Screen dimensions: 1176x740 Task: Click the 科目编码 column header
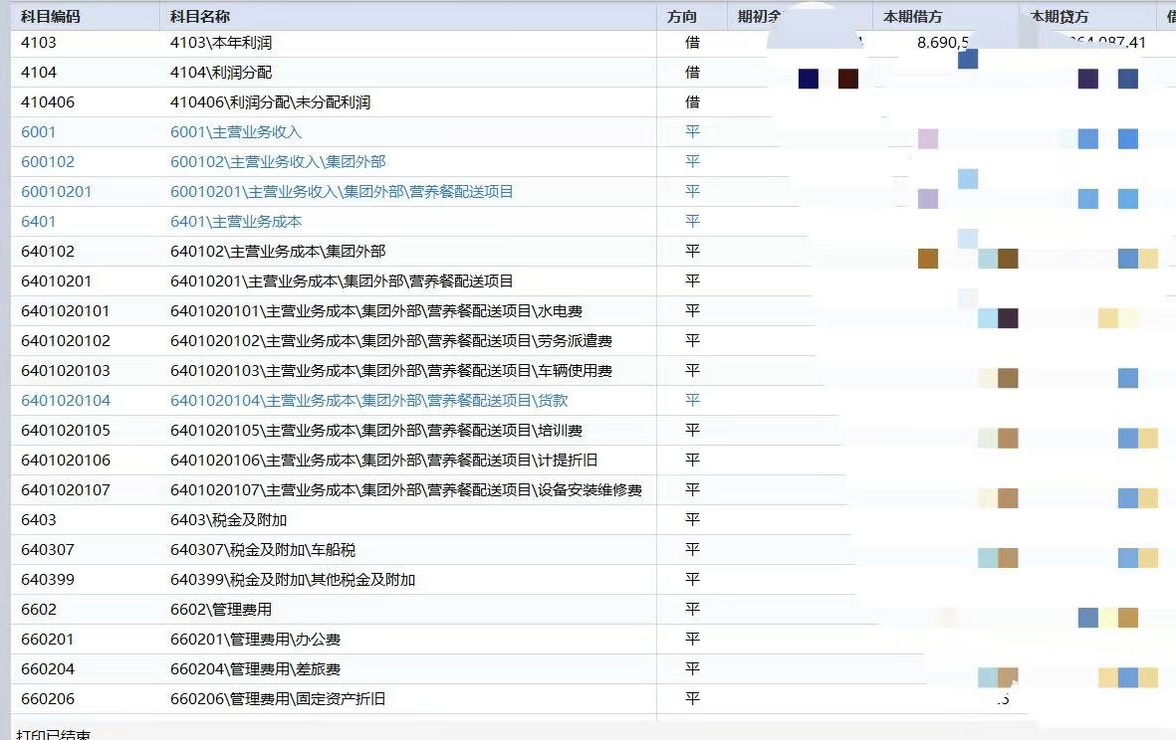tap(50, 17)
